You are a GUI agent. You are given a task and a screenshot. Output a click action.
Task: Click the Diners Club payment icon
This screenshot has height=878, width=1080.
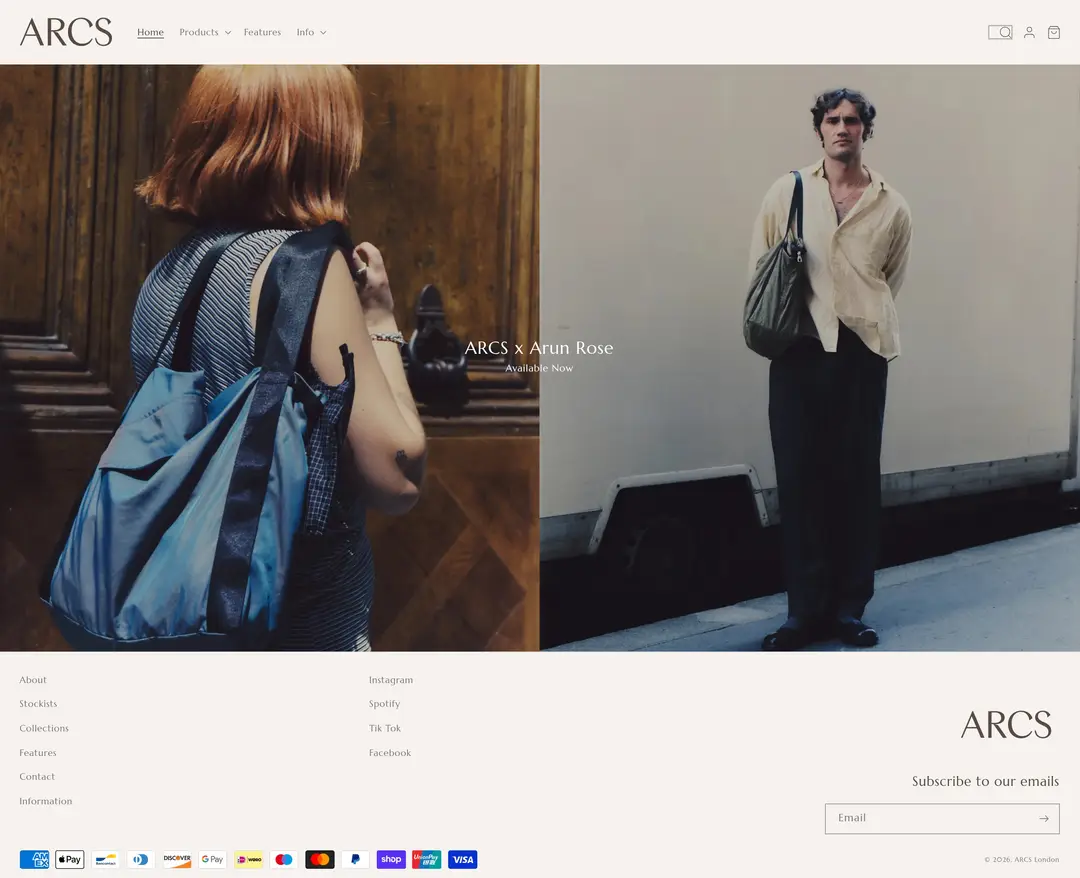[141, 859]
